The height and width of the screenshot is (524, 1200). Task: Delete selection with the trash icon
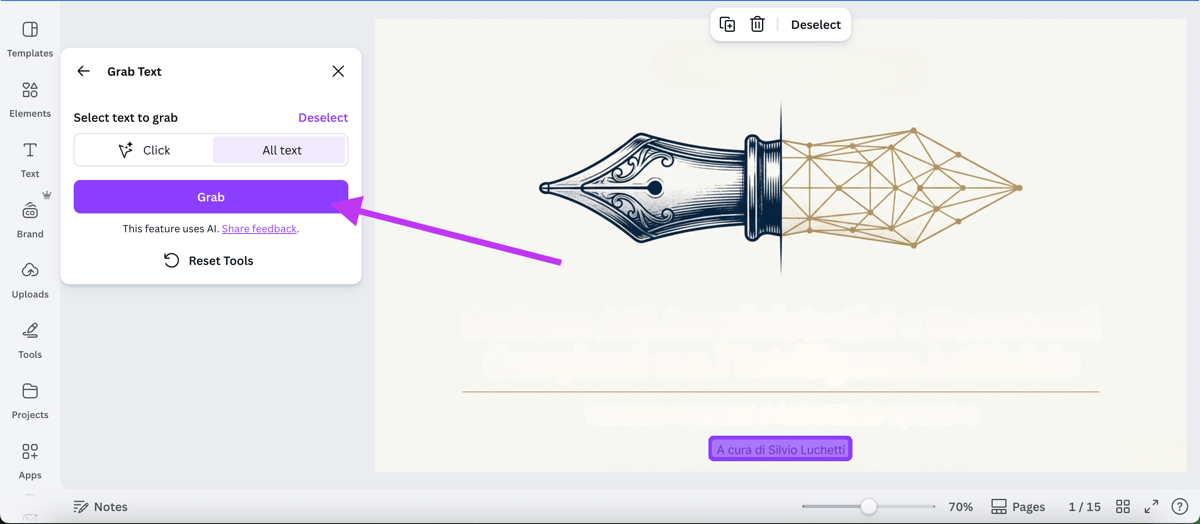(757, 25)
